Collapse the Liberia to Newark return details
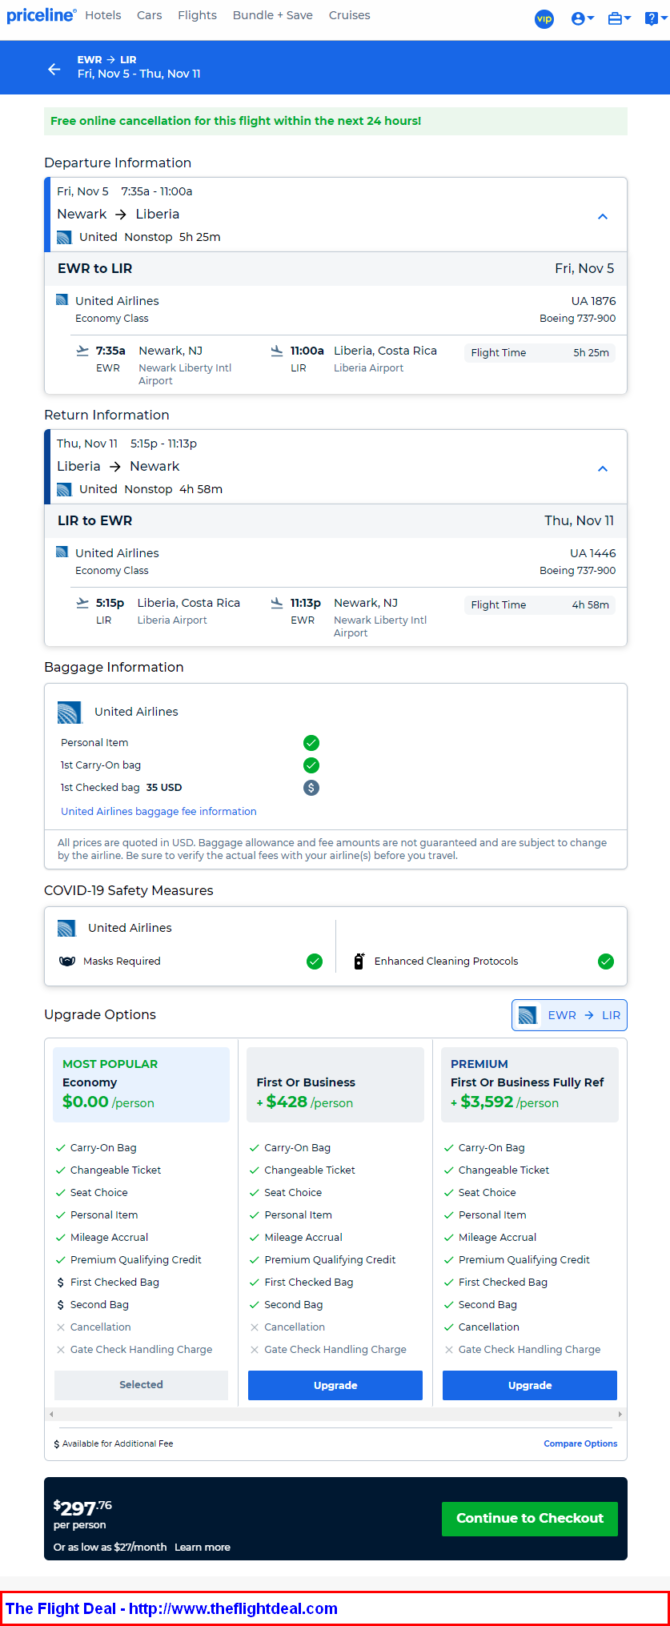Viewport: 670px width, 1626px height. pos(602,468)
